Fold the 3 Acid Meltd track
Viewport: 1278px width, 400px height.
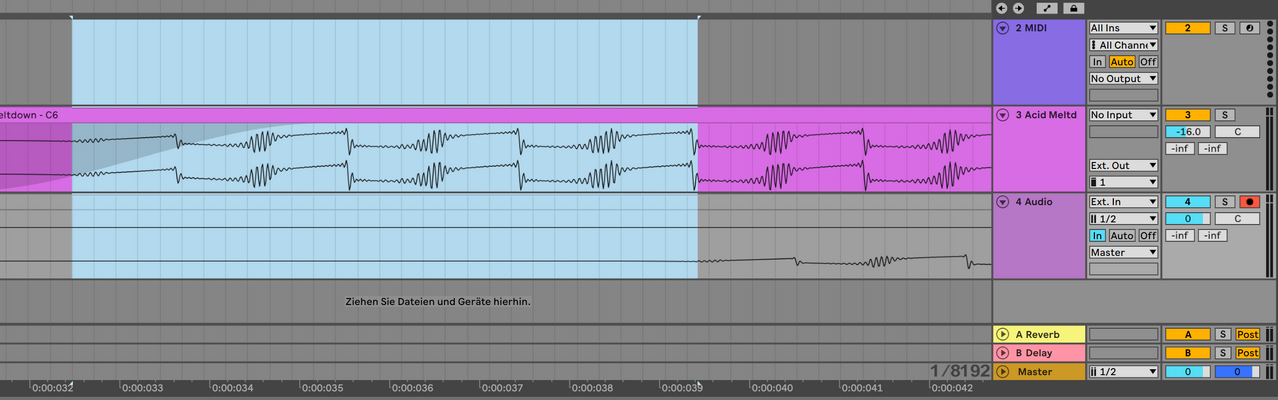1002,115
